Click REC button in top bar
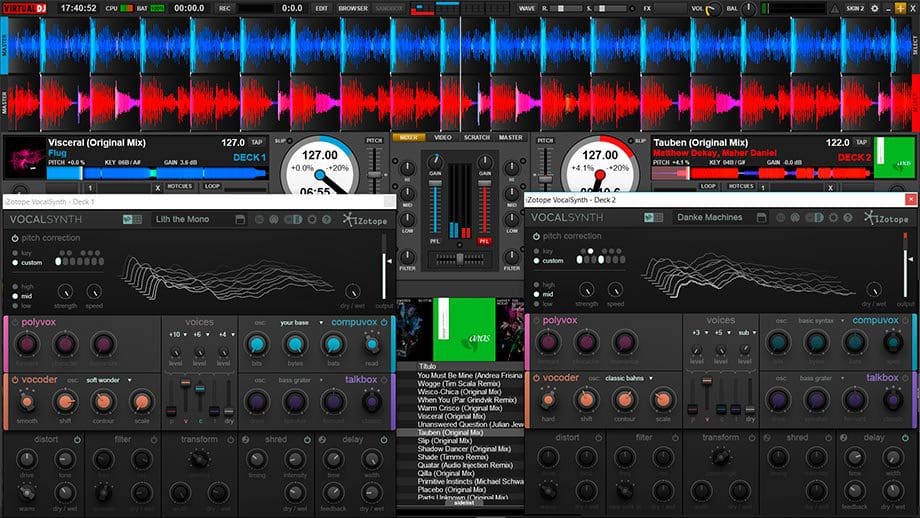The image size is (920, 518). pyautogui.click(x=225, y=8)
